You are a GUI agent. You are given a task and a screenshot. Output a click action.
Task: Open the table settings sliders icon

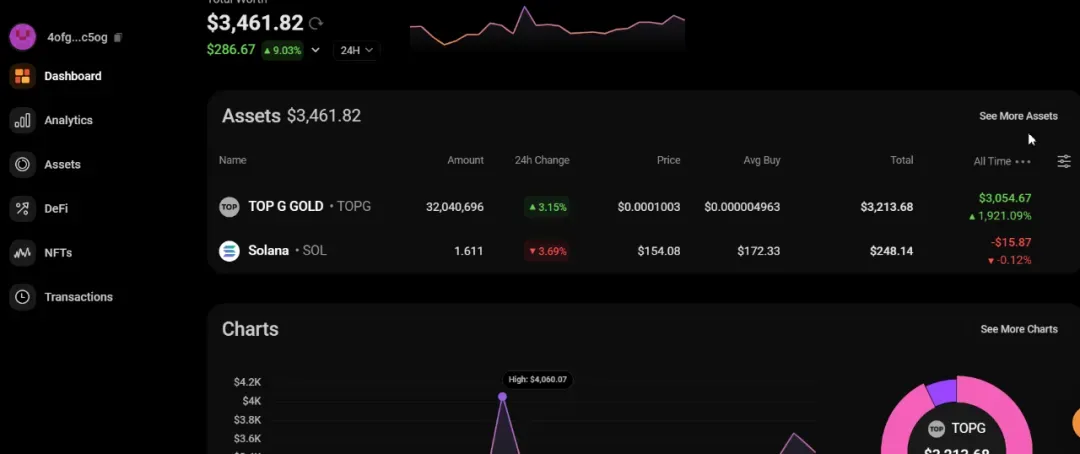[1064, 161]
